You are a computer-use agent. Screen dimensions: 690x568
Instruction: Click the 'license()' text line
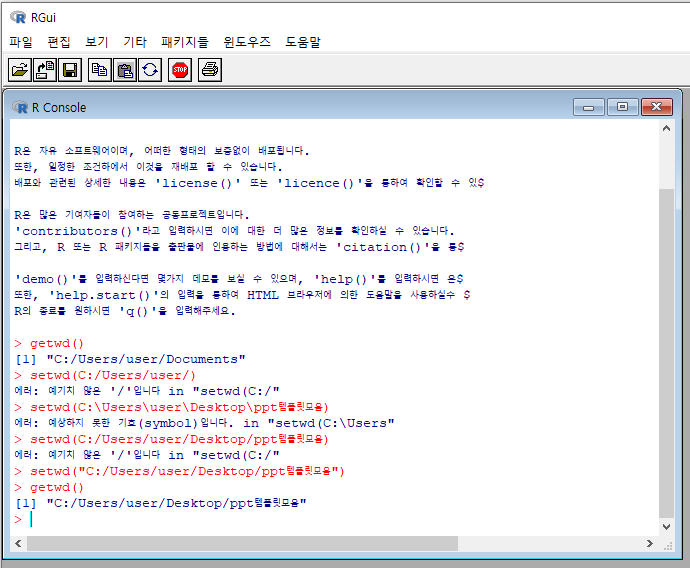click(x=249, y=183)
